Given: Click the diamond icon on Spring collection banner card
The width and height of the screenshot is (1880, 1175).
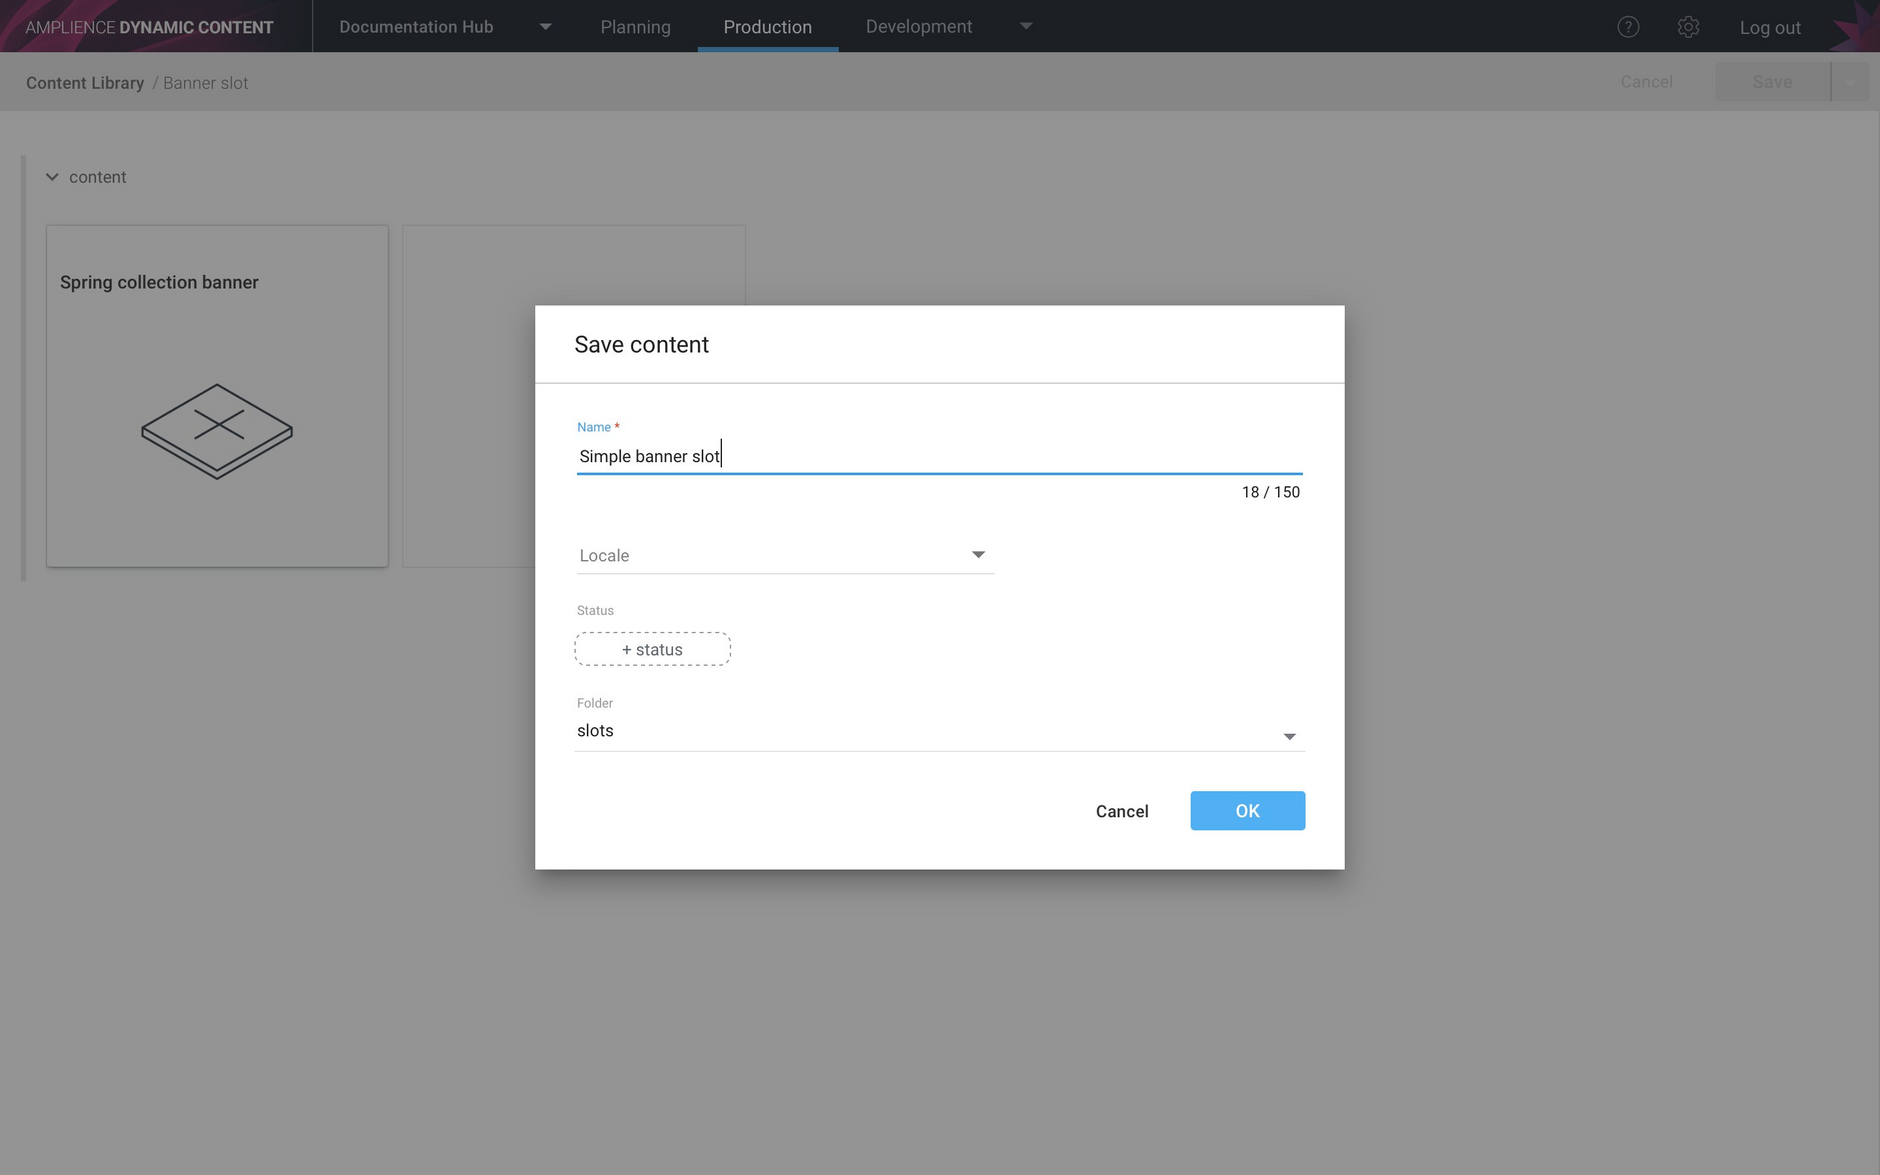Looking at the screenshot, I should click(x=216, y=432).
